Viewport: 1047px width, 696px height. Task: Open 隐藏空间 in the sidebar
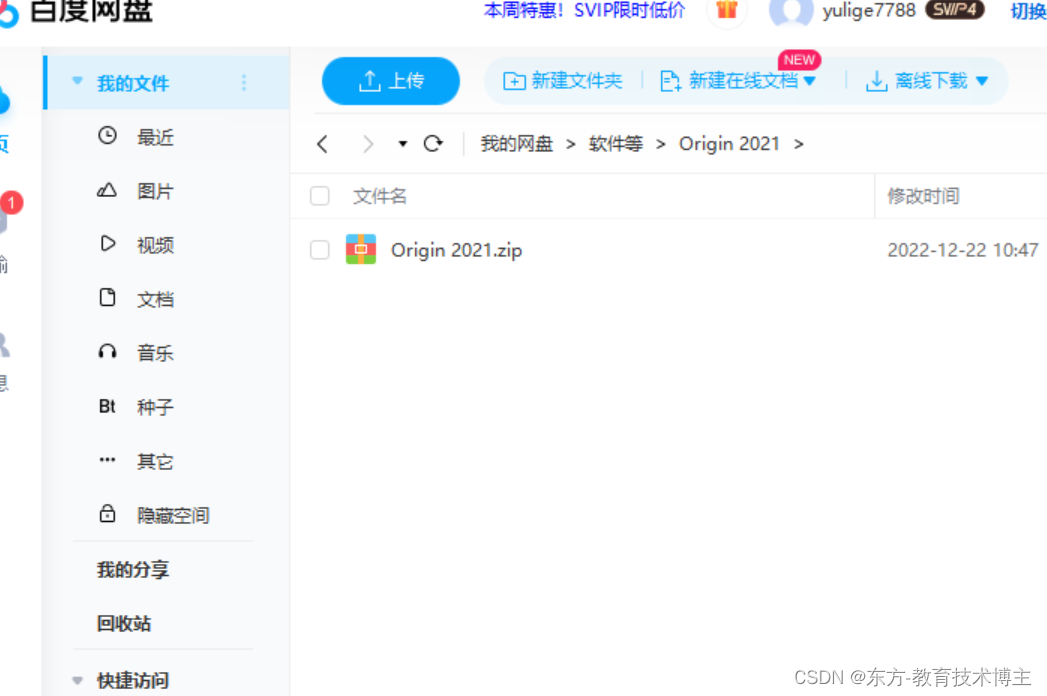click(173, 515)
